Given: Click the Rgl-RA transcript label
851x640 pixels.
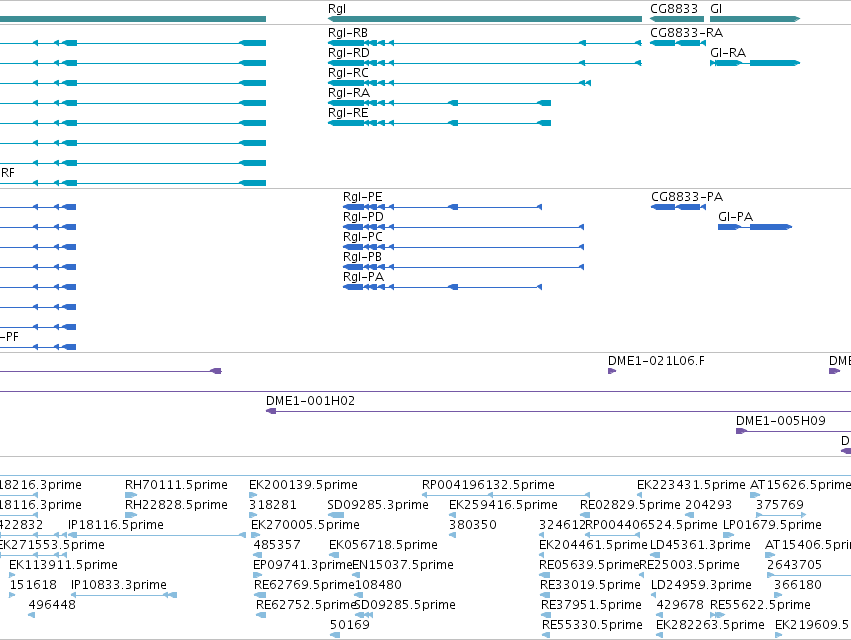Looking at the screenshot, I should pos(349,93).
